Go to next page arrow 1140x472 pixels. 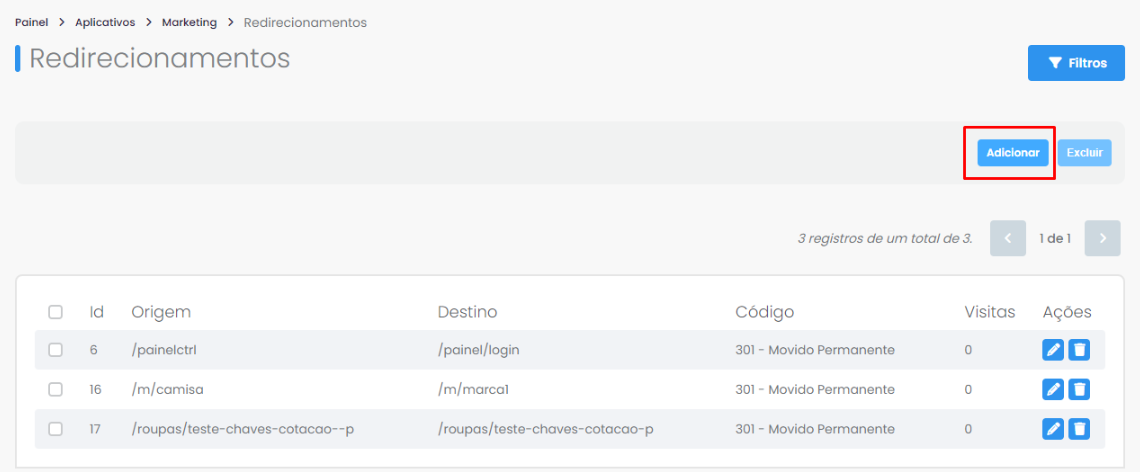coord(1102,238)
